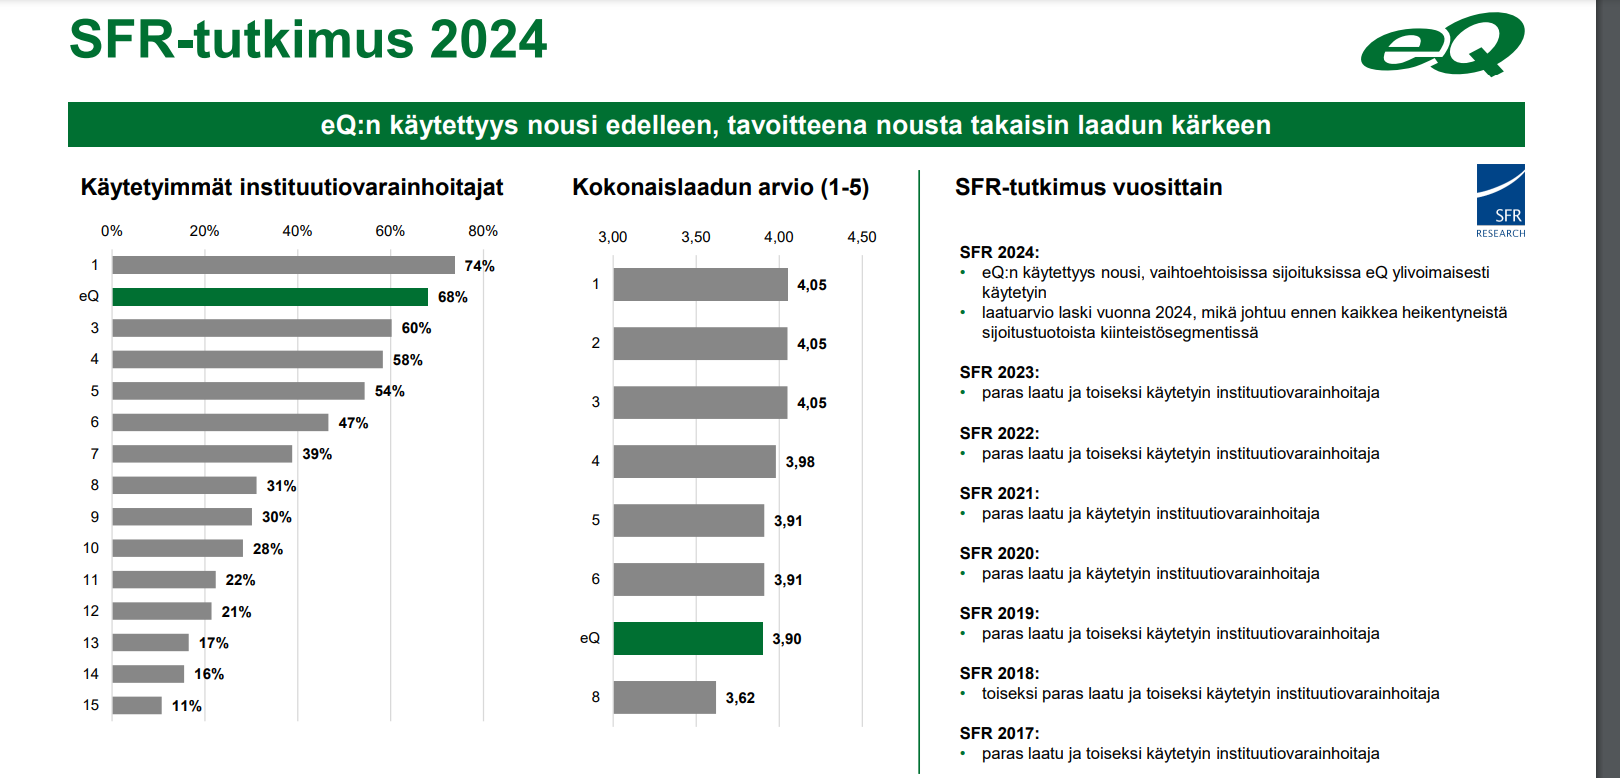Click the usage bar labeled 17%
1620x778 pixels.
[x=151, y=643]
